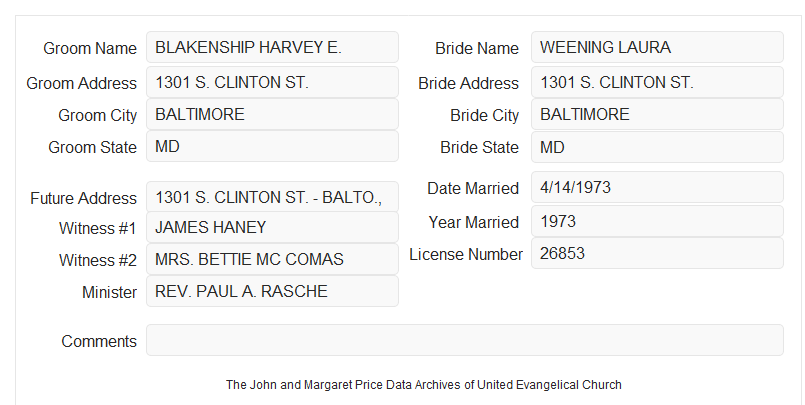
Task: Click the License Number field 26853
Action: point(657,253)
